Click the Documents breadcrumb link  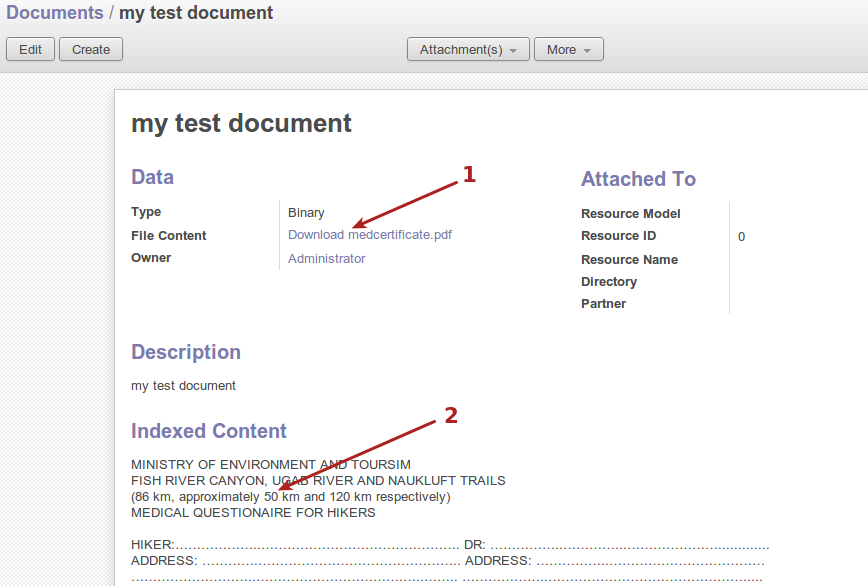[55, 13]
